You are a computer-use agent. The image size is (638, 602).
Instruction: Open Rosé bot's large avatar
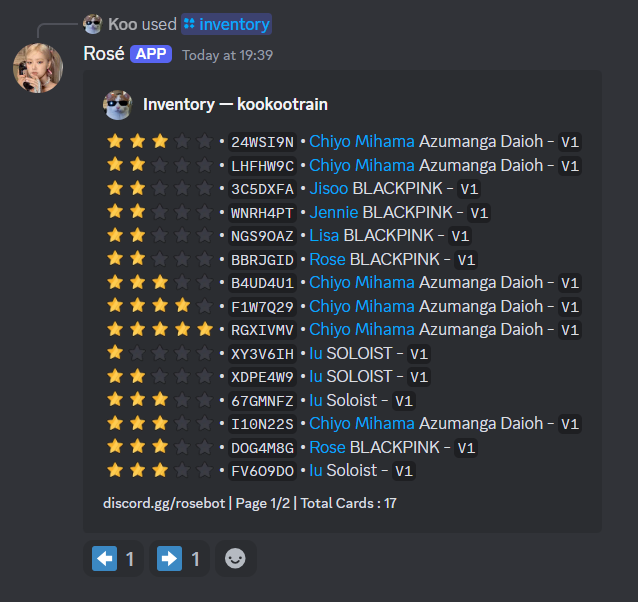point(38,68)
